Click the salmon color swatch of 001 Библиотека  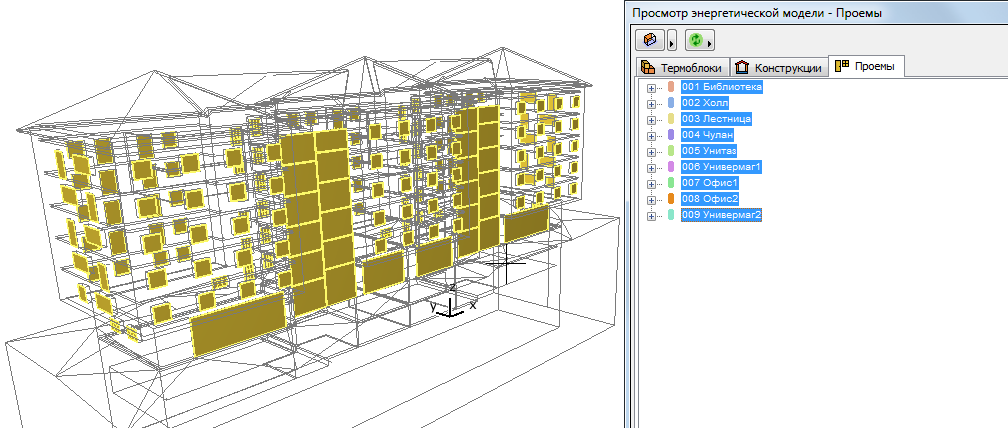click(671, 87)
